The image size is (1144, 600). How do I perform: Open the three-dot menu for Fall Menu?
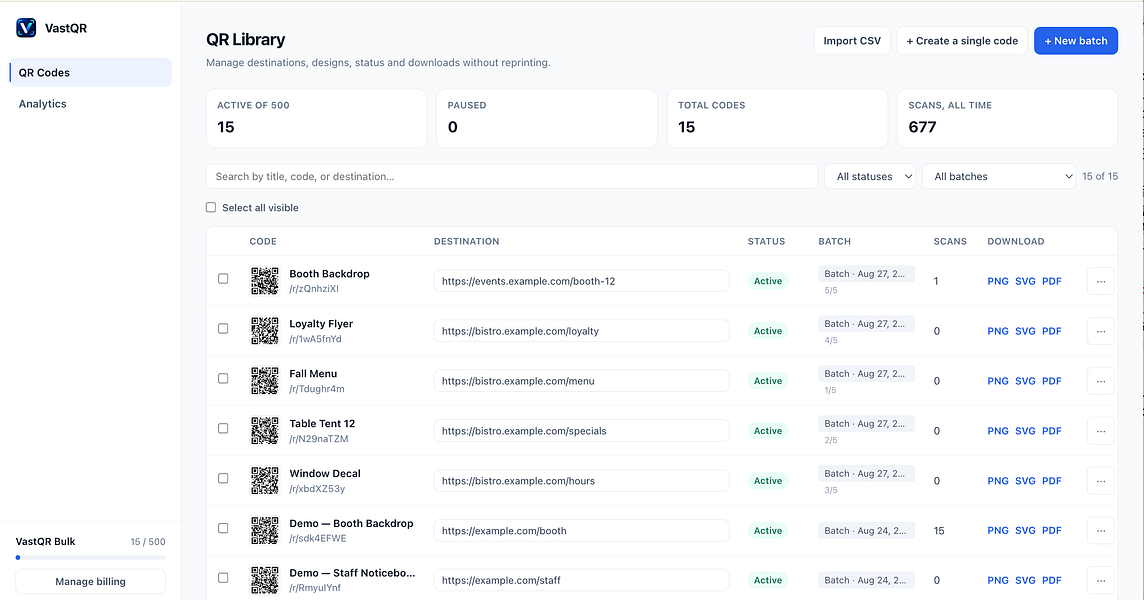pyautogui.click(x=1101, y=381)
